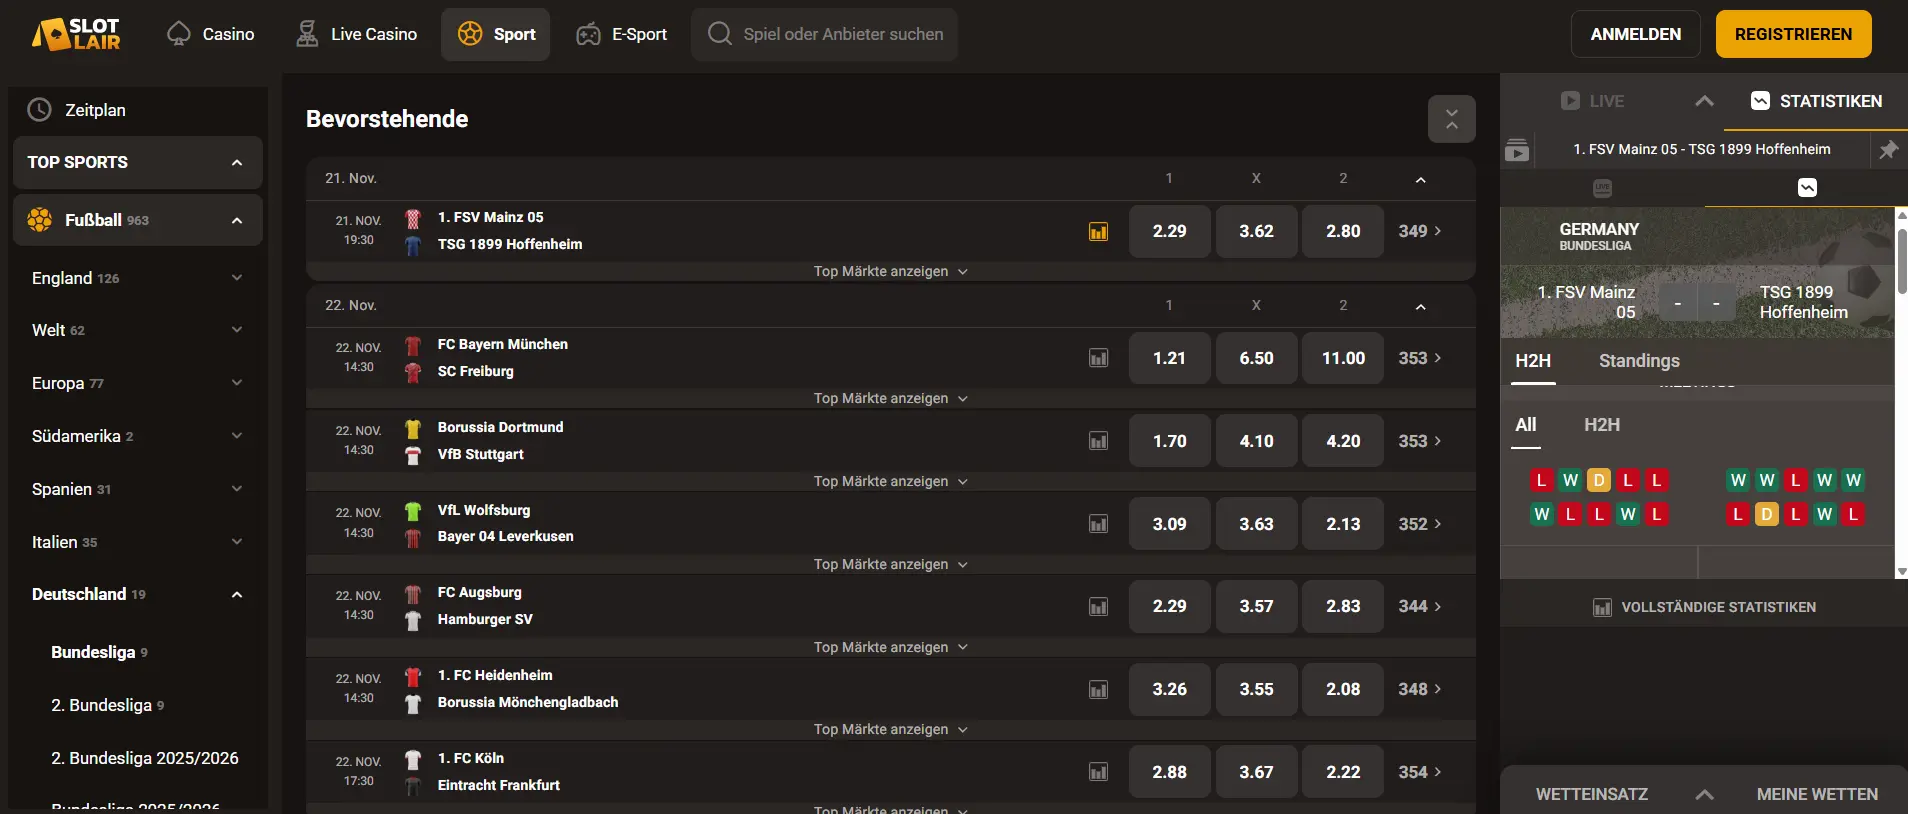
Task: Click the ANMELDEN button
Action: click(1636, 34)
